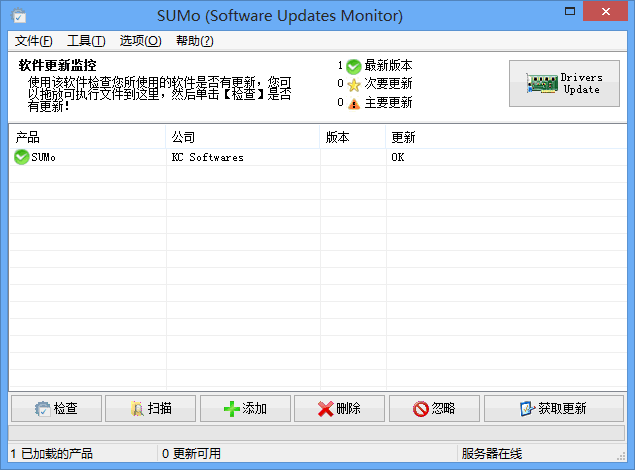Click the 获取更新 get update button
The height and width of the screenshot is (470, 635).
click(554, 408)
